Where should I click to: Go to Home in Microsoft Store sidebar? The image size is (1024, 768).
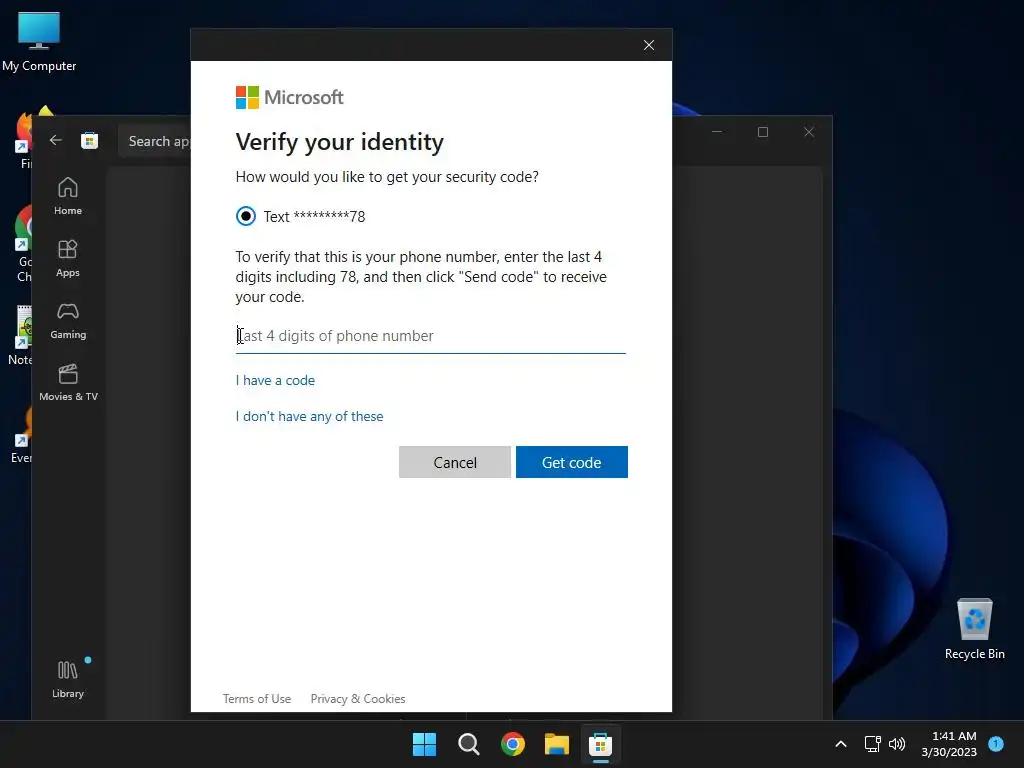(x=68, y=196)
